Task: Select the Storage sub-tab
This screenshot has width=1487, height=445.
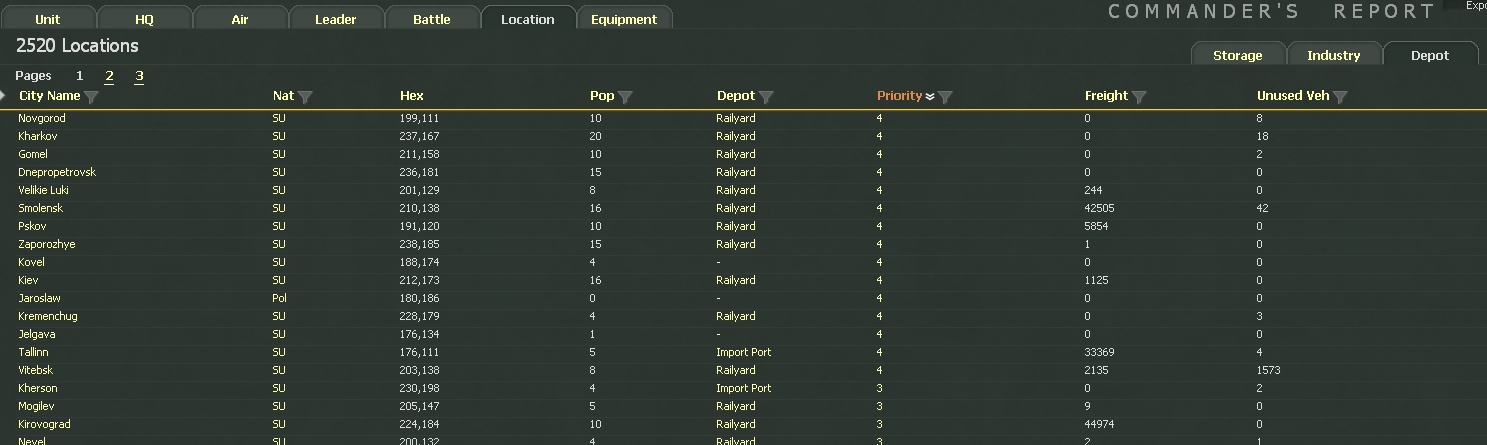Action: pos(1237,55)
